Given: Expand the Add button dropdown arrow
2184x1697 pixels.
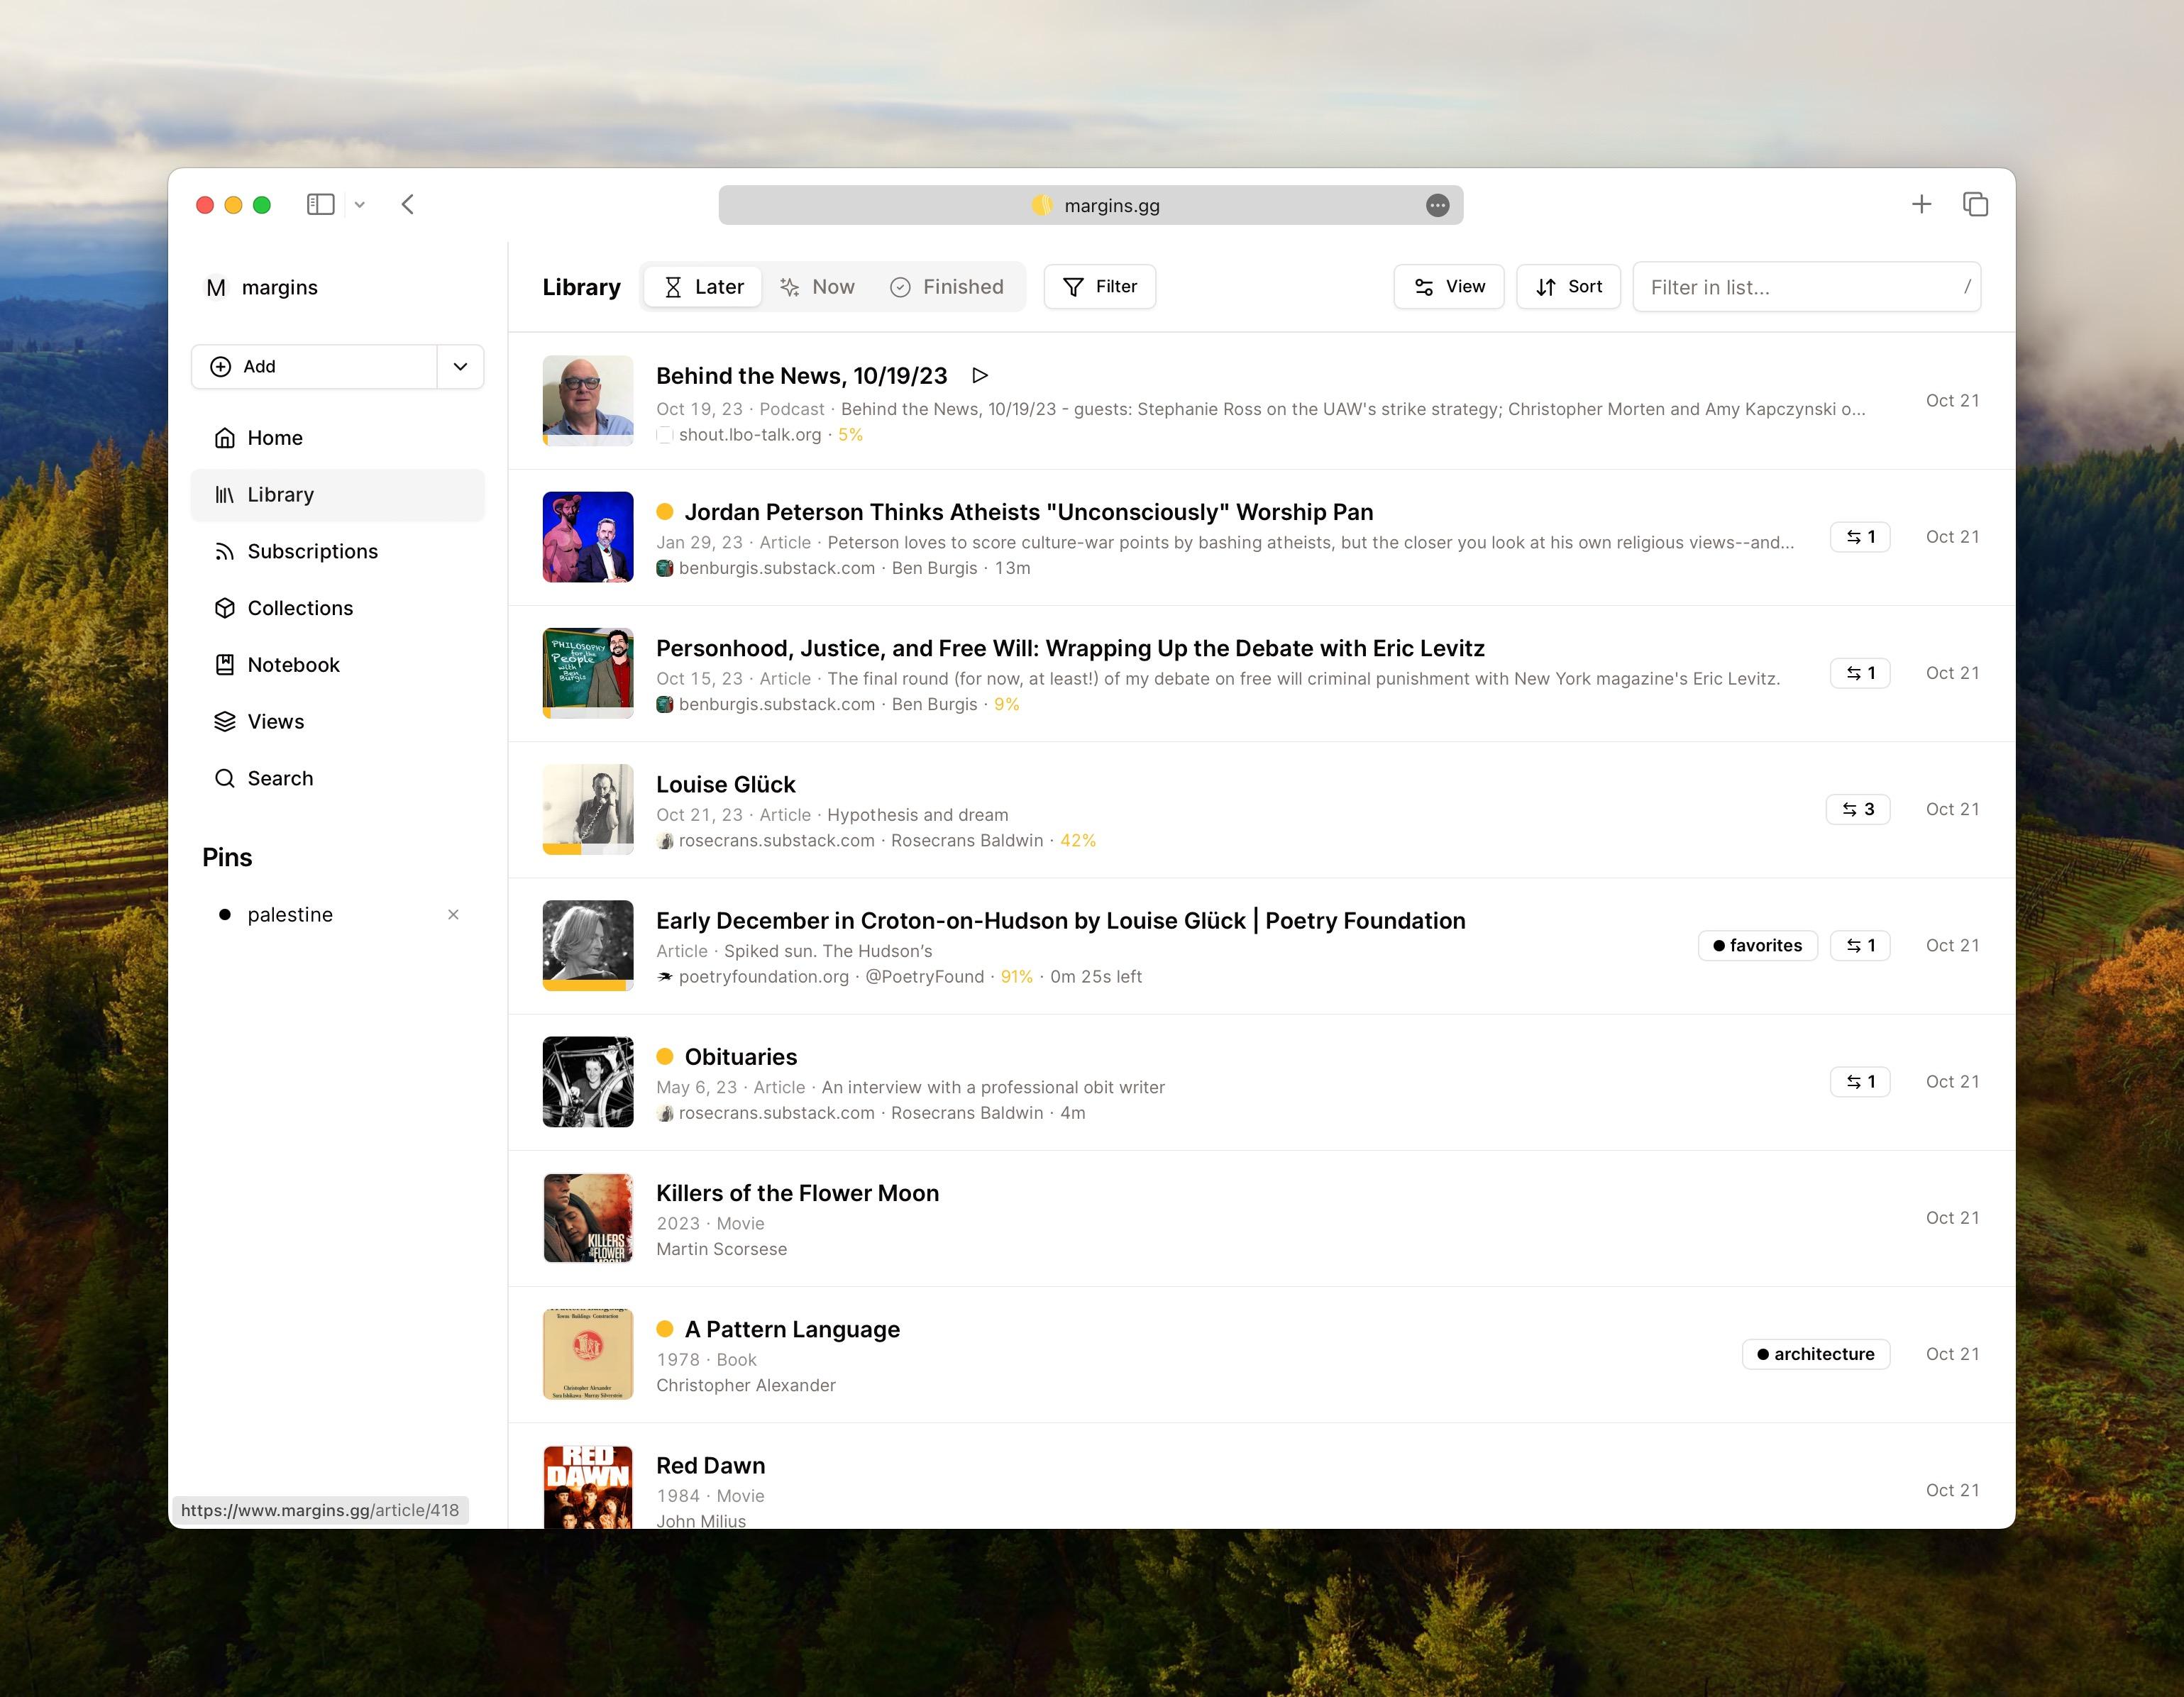Looking at the screenshot, I should pos(460,367).
